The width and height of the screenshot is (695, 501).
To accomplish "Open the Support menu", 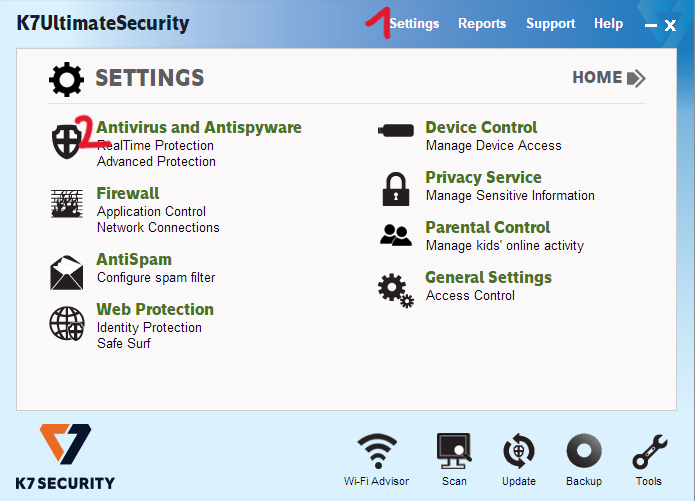I will pyautogui.click(x=551, y=23).
